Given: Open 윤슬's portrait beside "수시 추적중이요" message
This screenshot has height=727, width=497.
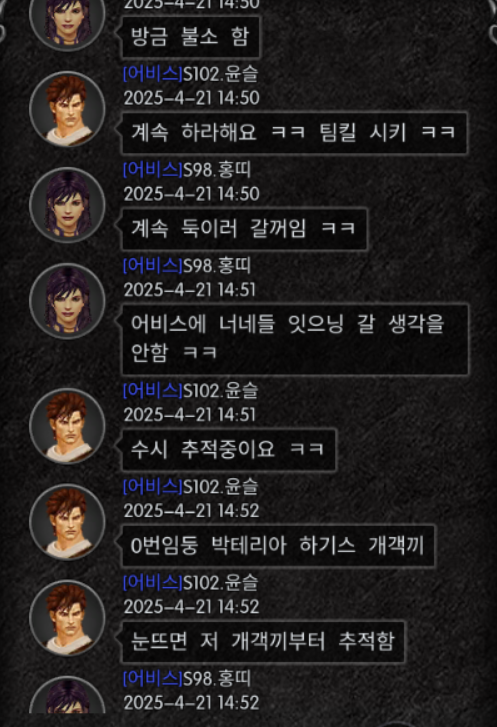Looking at the screenshot, I should pos(67,426).
